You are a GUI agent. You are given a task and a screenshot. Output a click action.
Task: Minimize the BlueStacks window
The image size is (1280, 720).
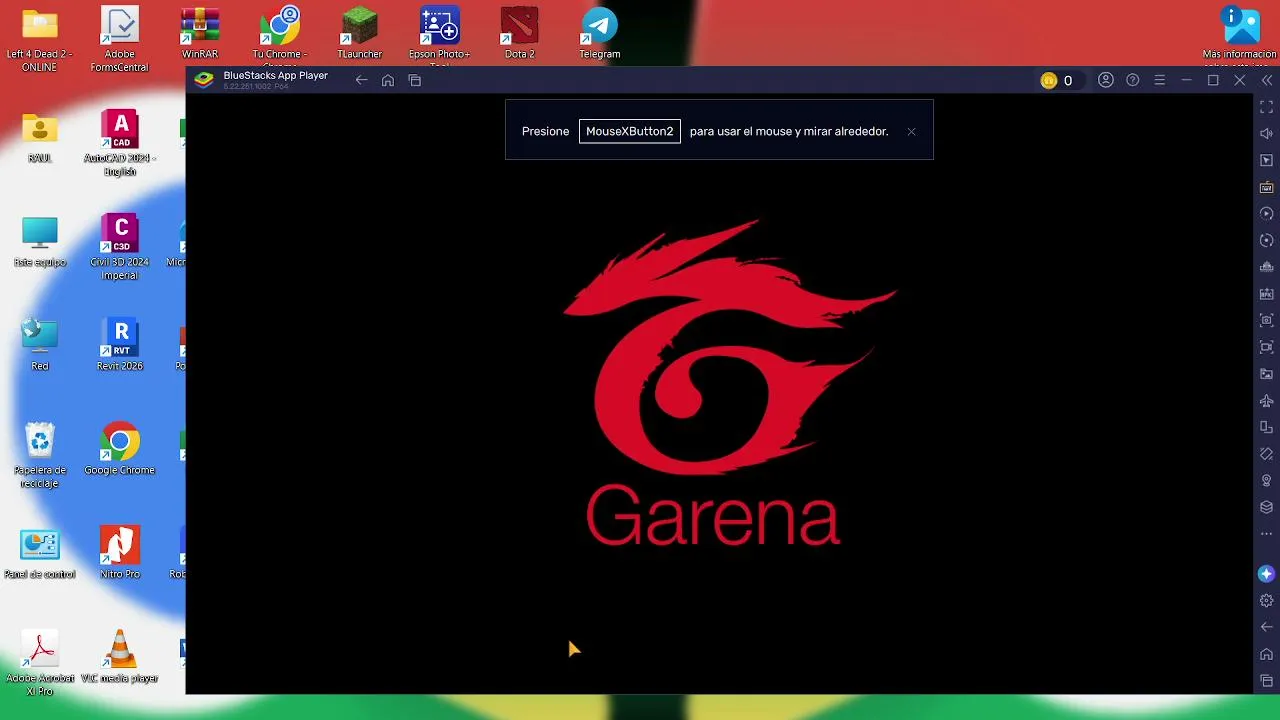click(1187, 80)
